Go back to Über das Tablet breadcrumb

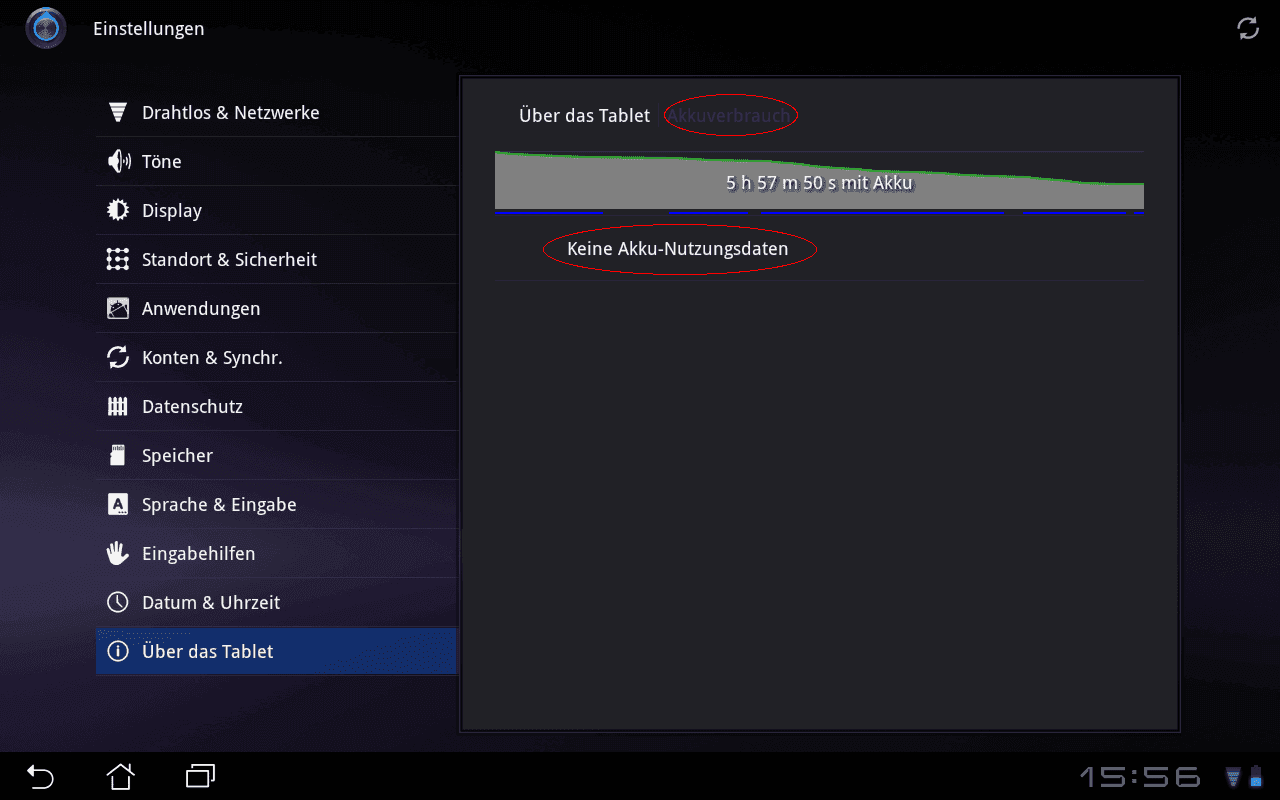tap(585, 115)
